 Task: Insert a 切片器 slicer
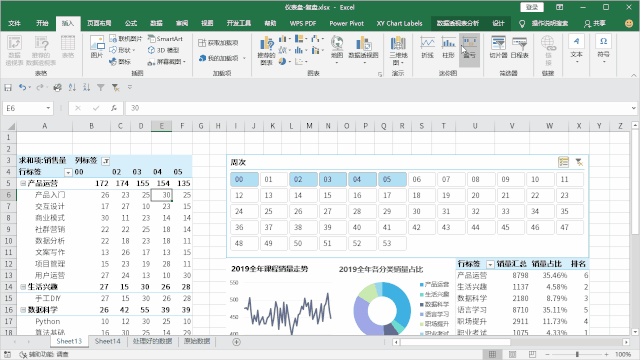(x=498, y=47)
